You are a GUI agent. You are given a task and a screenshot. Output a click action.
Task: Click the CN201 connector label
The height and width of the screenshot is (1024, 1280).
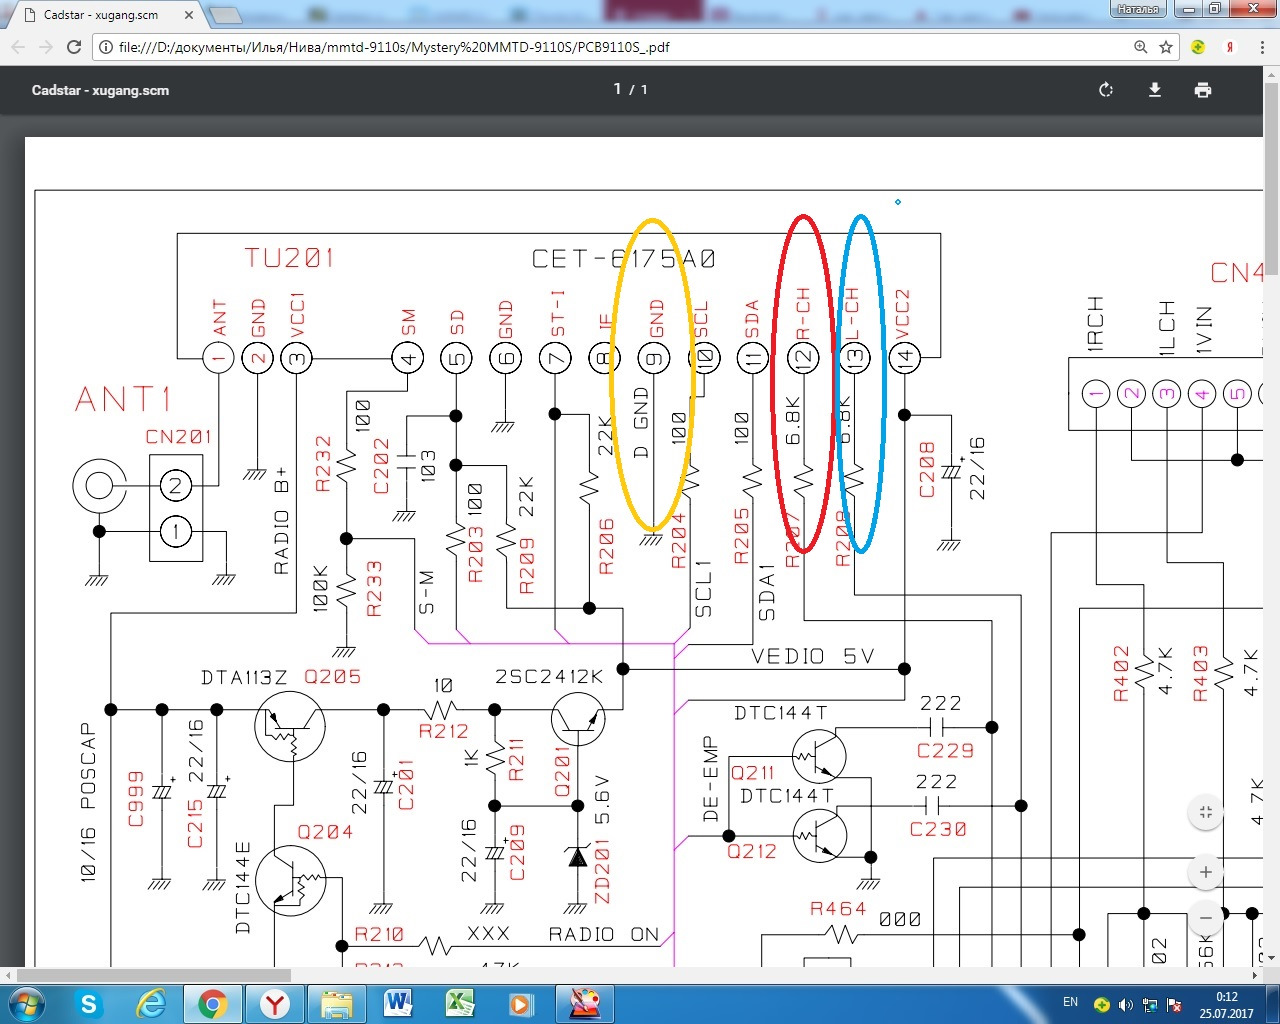point(179,437)
